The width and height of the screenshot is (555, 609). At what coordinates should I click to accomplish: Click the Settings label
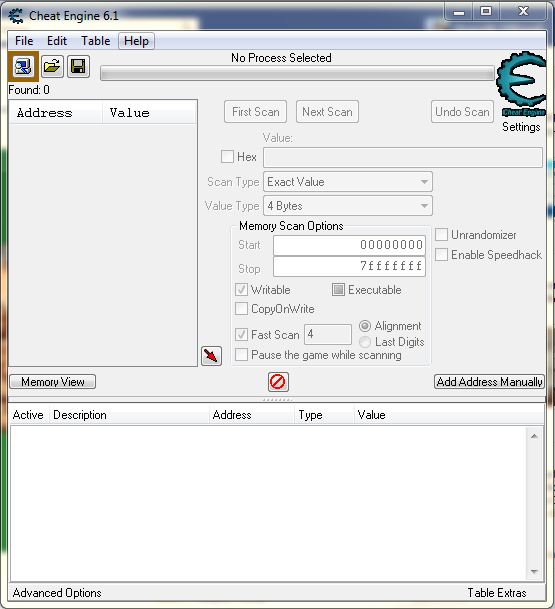coord(521,127)
